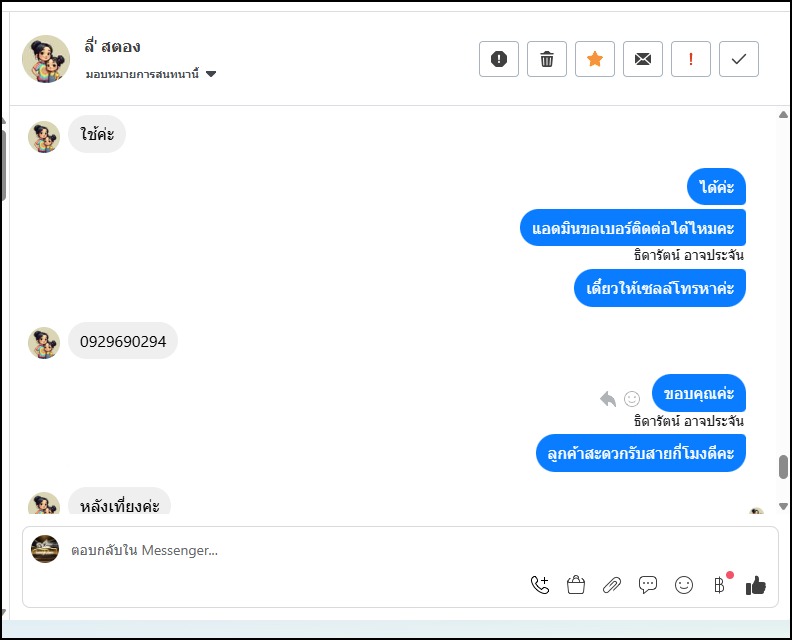Mark conversation unread with envelope icon

click(x=643, y=59)
